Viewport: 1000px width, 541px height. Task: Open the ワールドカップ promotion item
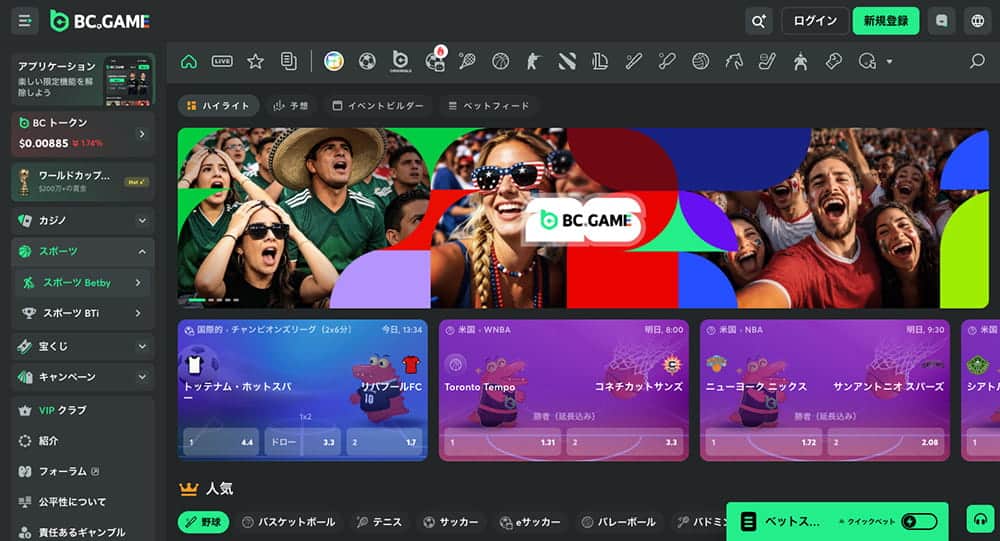[82, 182]
